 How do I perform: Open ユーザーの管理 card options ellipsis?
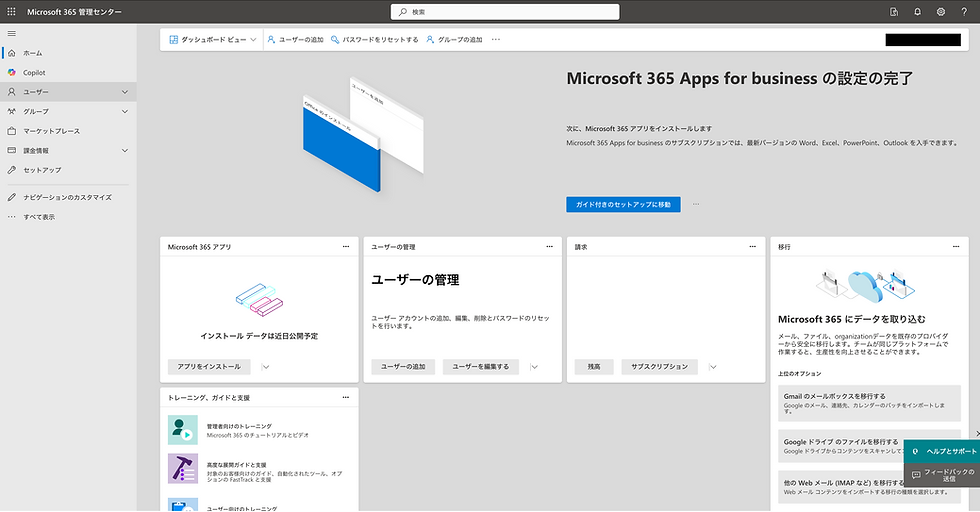[x=549, y=247]
